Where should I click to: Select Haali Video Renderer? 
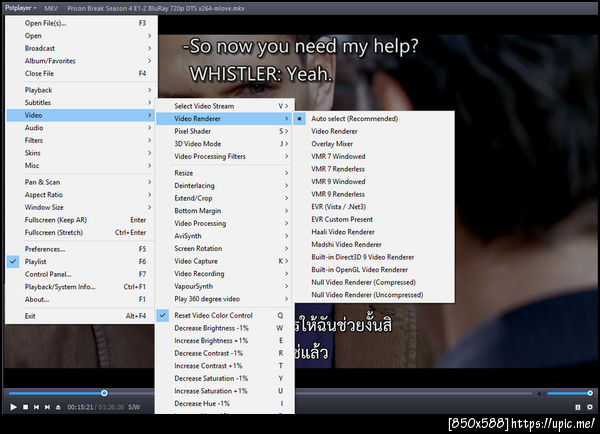(373, 232)
